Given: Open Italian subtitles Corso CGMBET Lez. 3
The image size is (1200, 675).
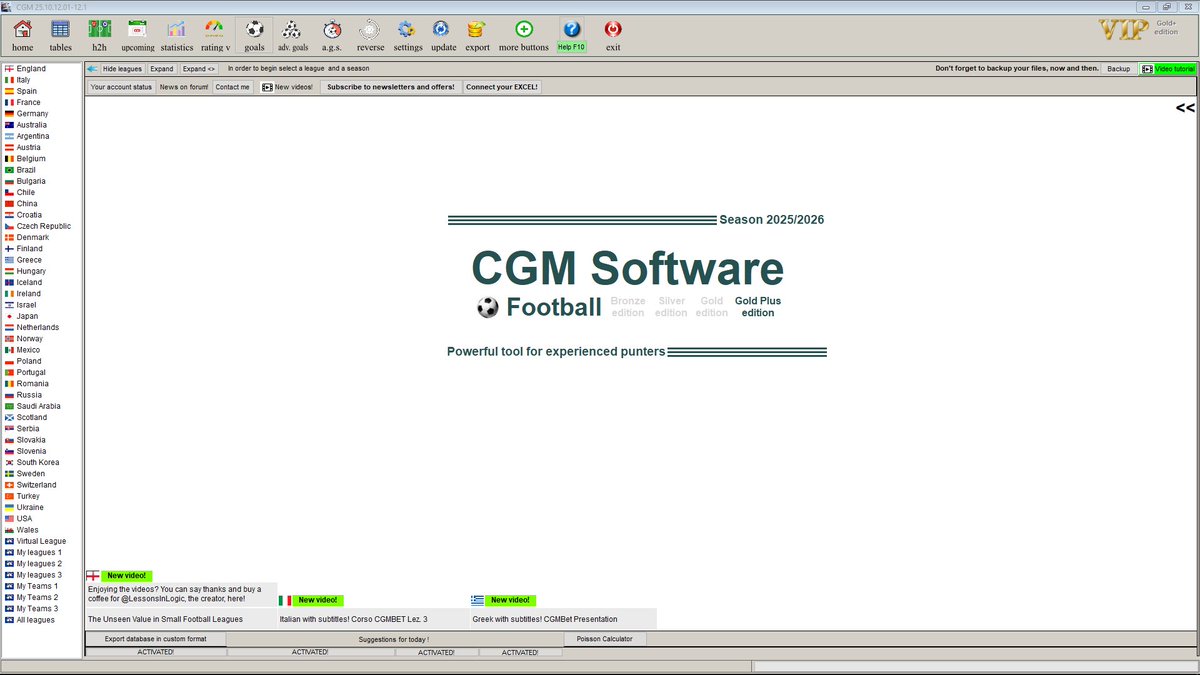Looking at the screenshot, I should [x=373, y=619].
